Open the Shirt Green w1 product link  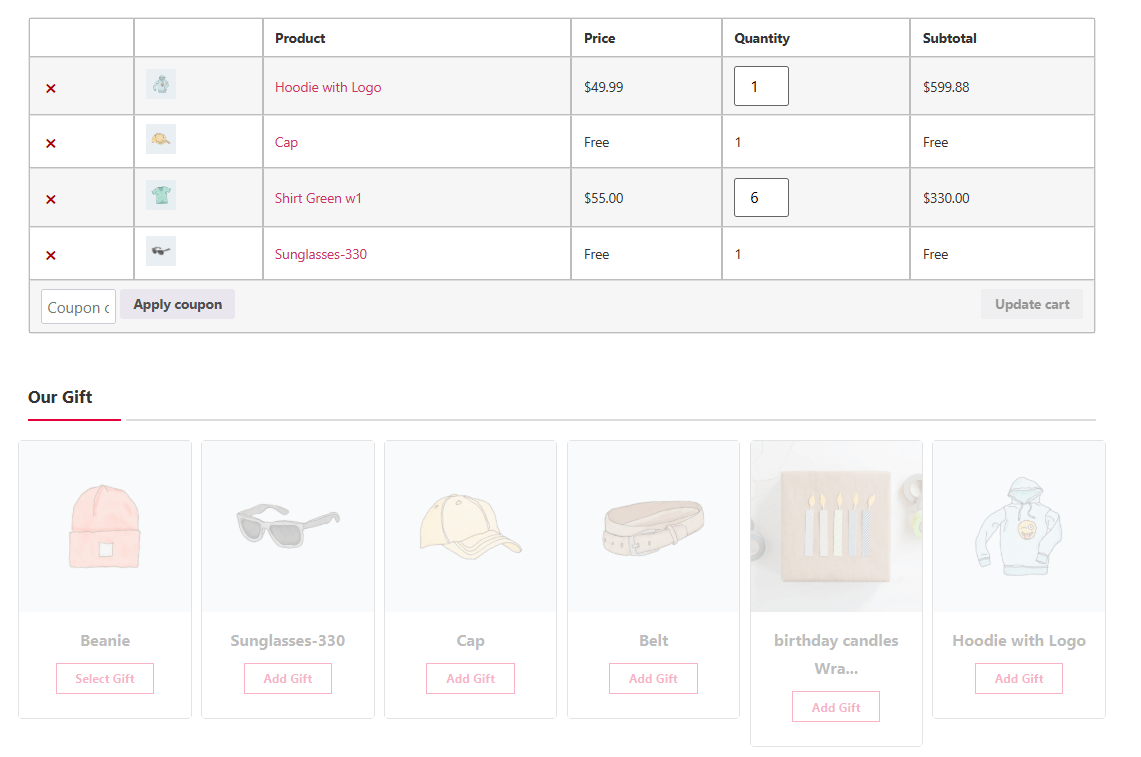point(318,198)
